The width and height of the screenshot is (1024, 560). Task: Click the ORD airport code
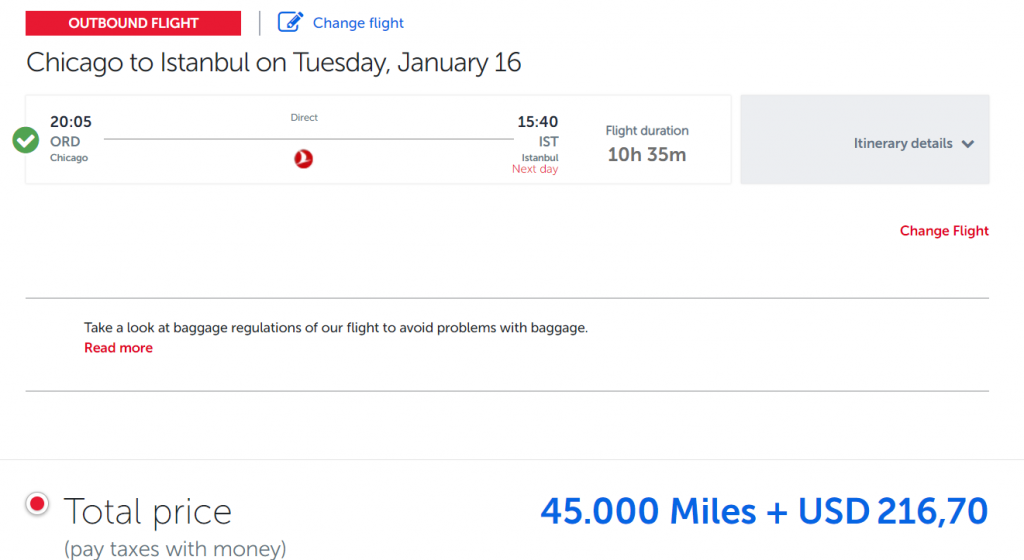pos(65,142)
